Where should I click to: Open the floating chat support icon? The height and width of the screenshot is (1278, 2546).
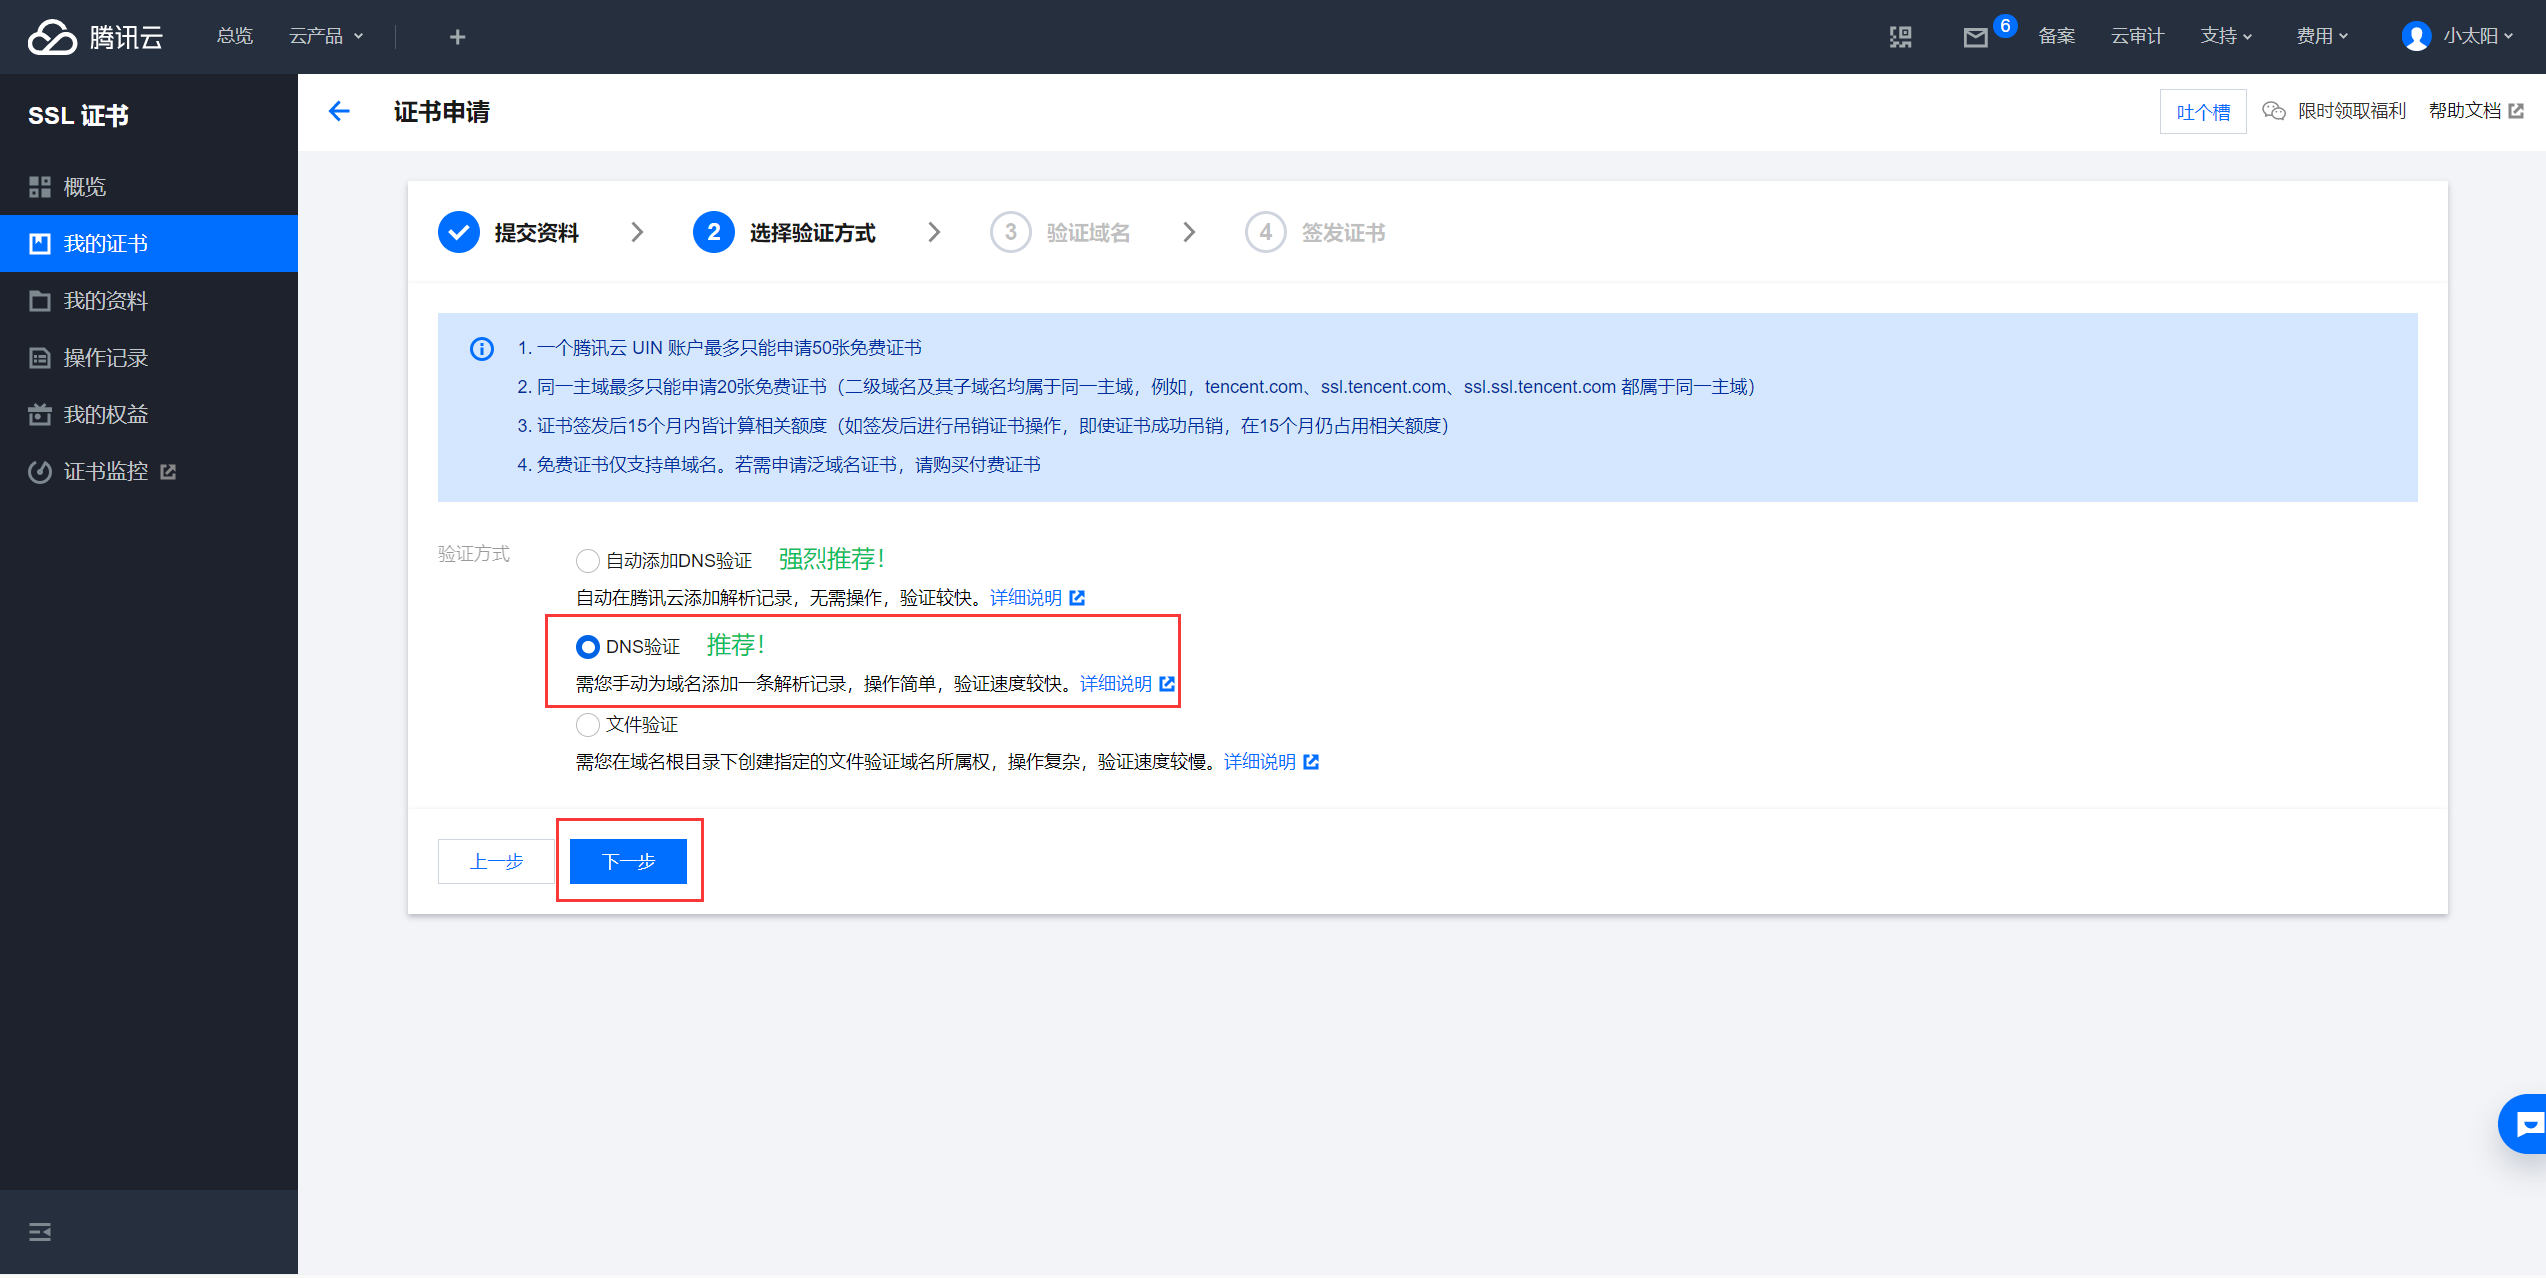tap(2526, 1125)
